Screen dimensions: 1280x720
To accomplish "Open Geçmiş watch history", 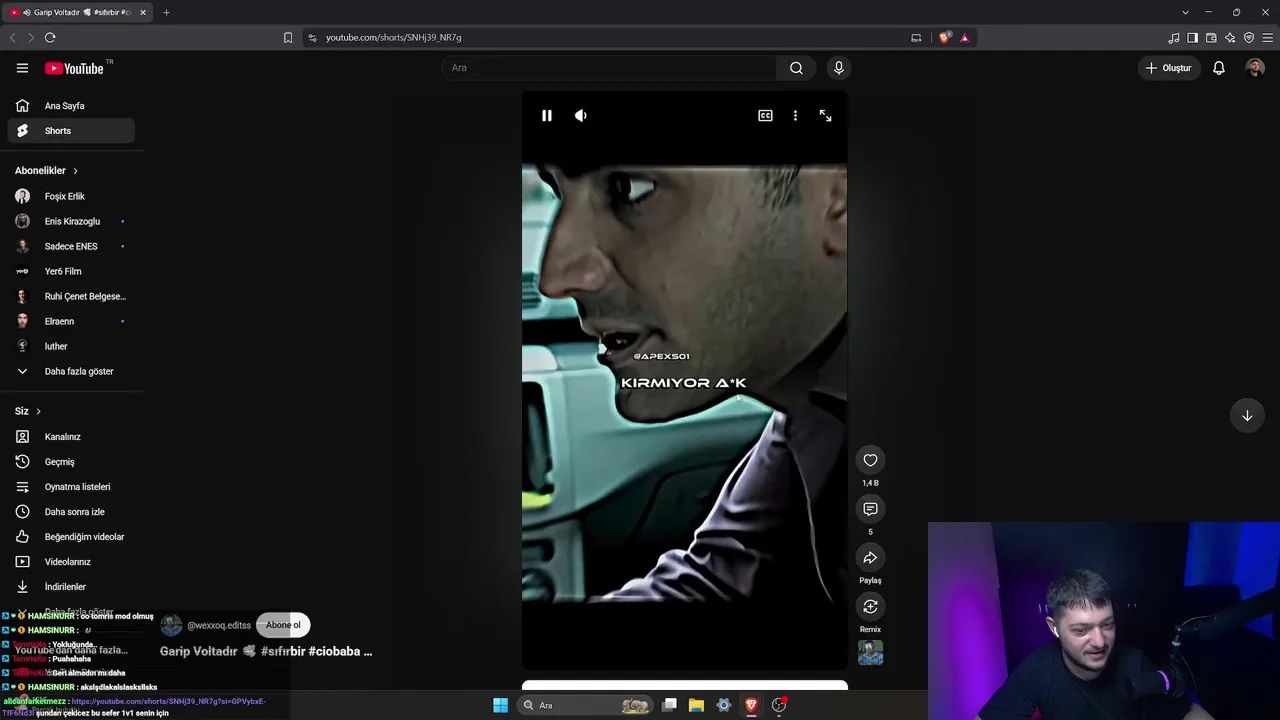I will pos(71,462).
